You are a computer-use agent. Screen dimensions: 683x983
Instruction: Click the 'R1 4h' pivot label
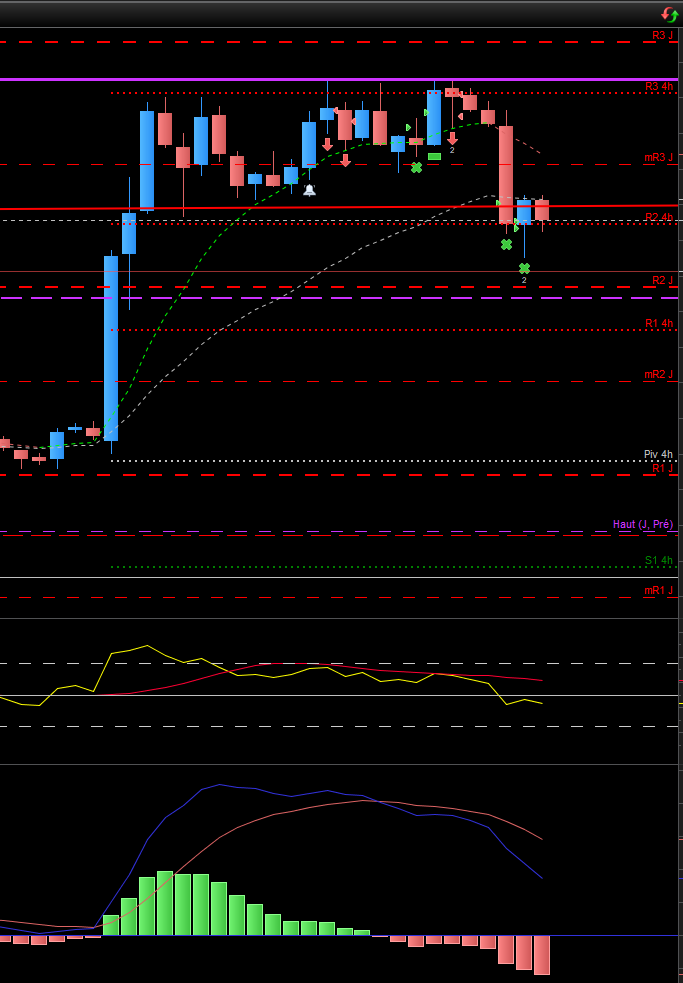659,323
